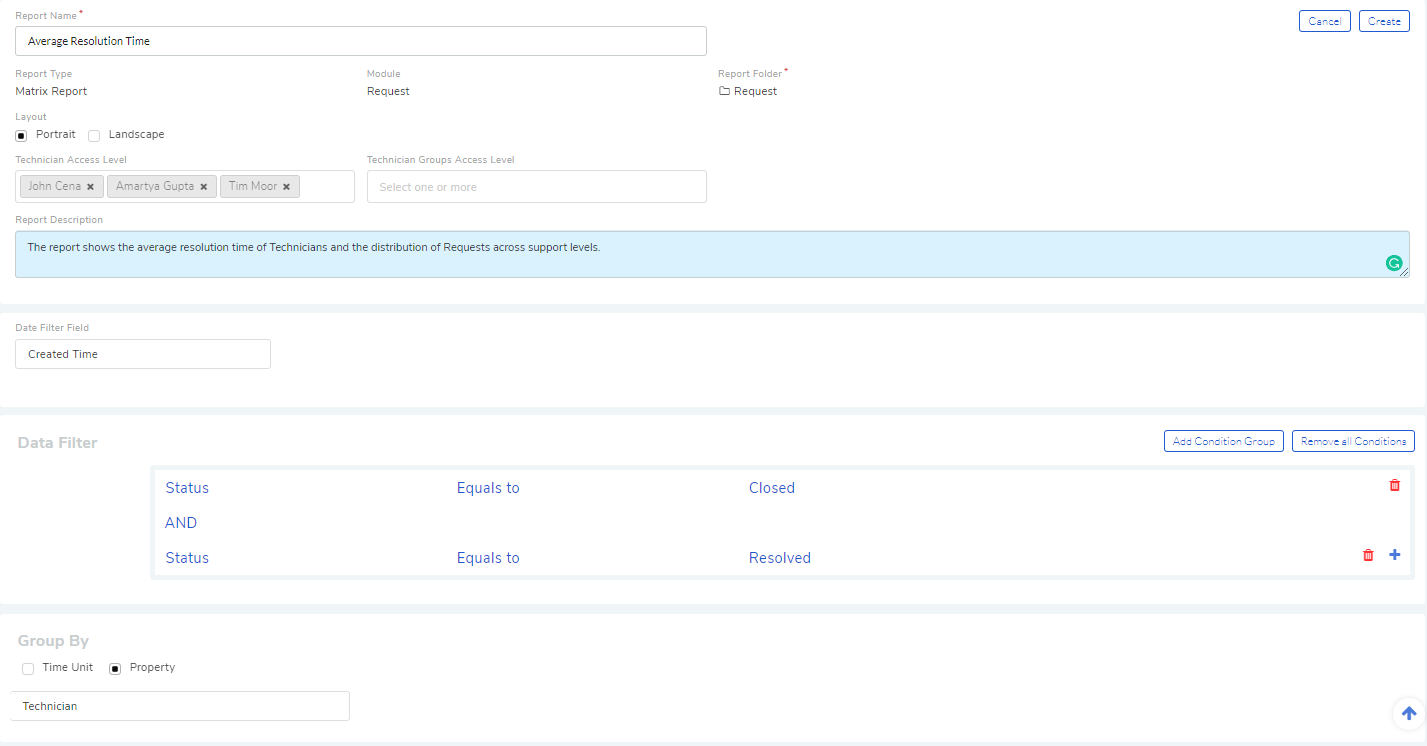Change first condition's Status field

(187, 488)
